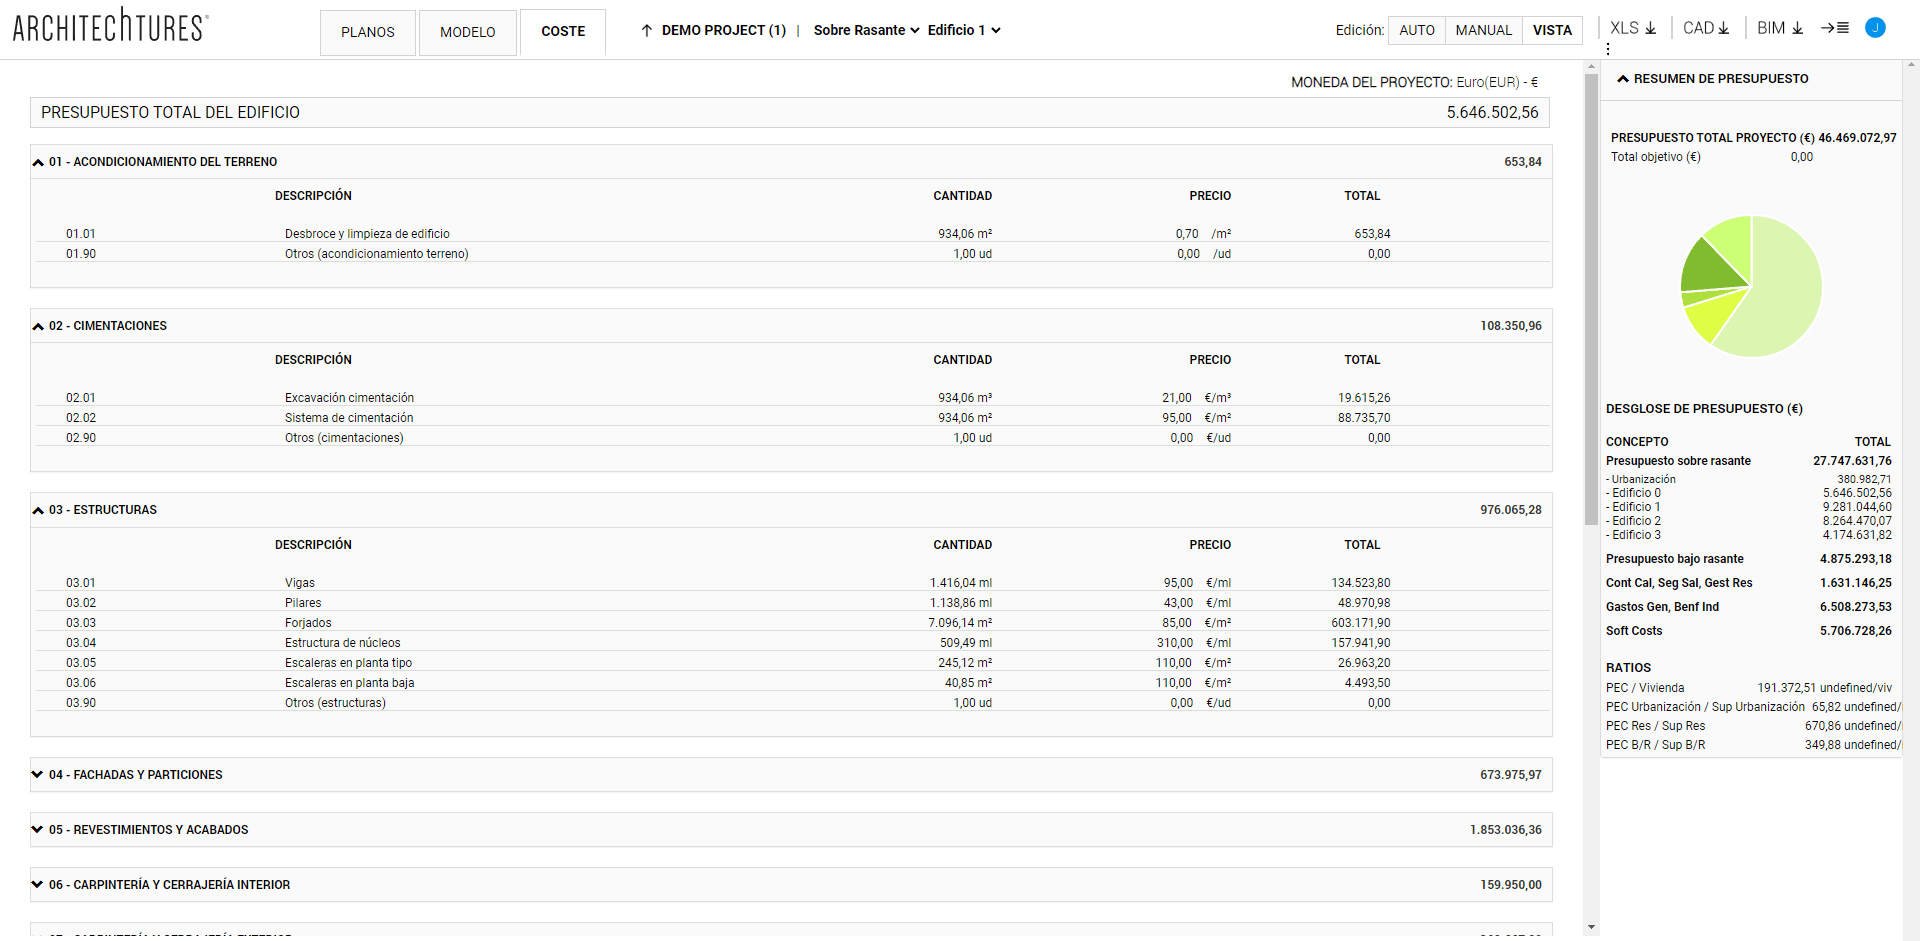Image resolution: width=1920 pixels, height=941 pixels.
Task: Click the up arrow beside DEMO PROJECT
Action: pos(647,31)
